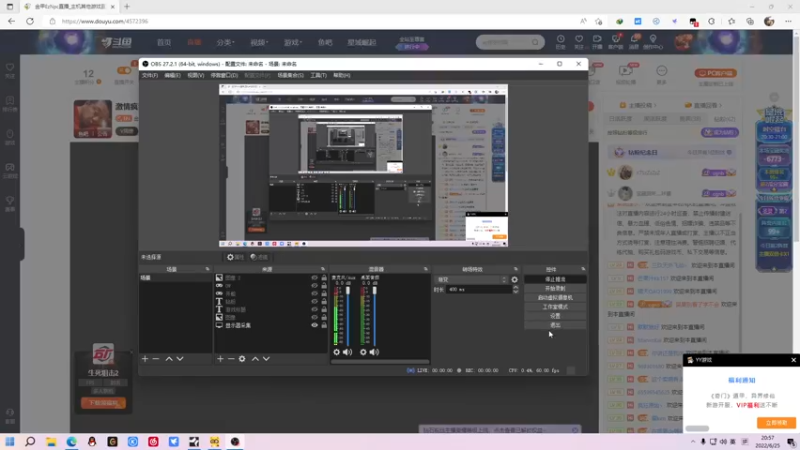Toggle lock on the first text source
Image resolution: width=800 pixels, height=450 pixels.
pyautogui.click(x=324, y=302)
